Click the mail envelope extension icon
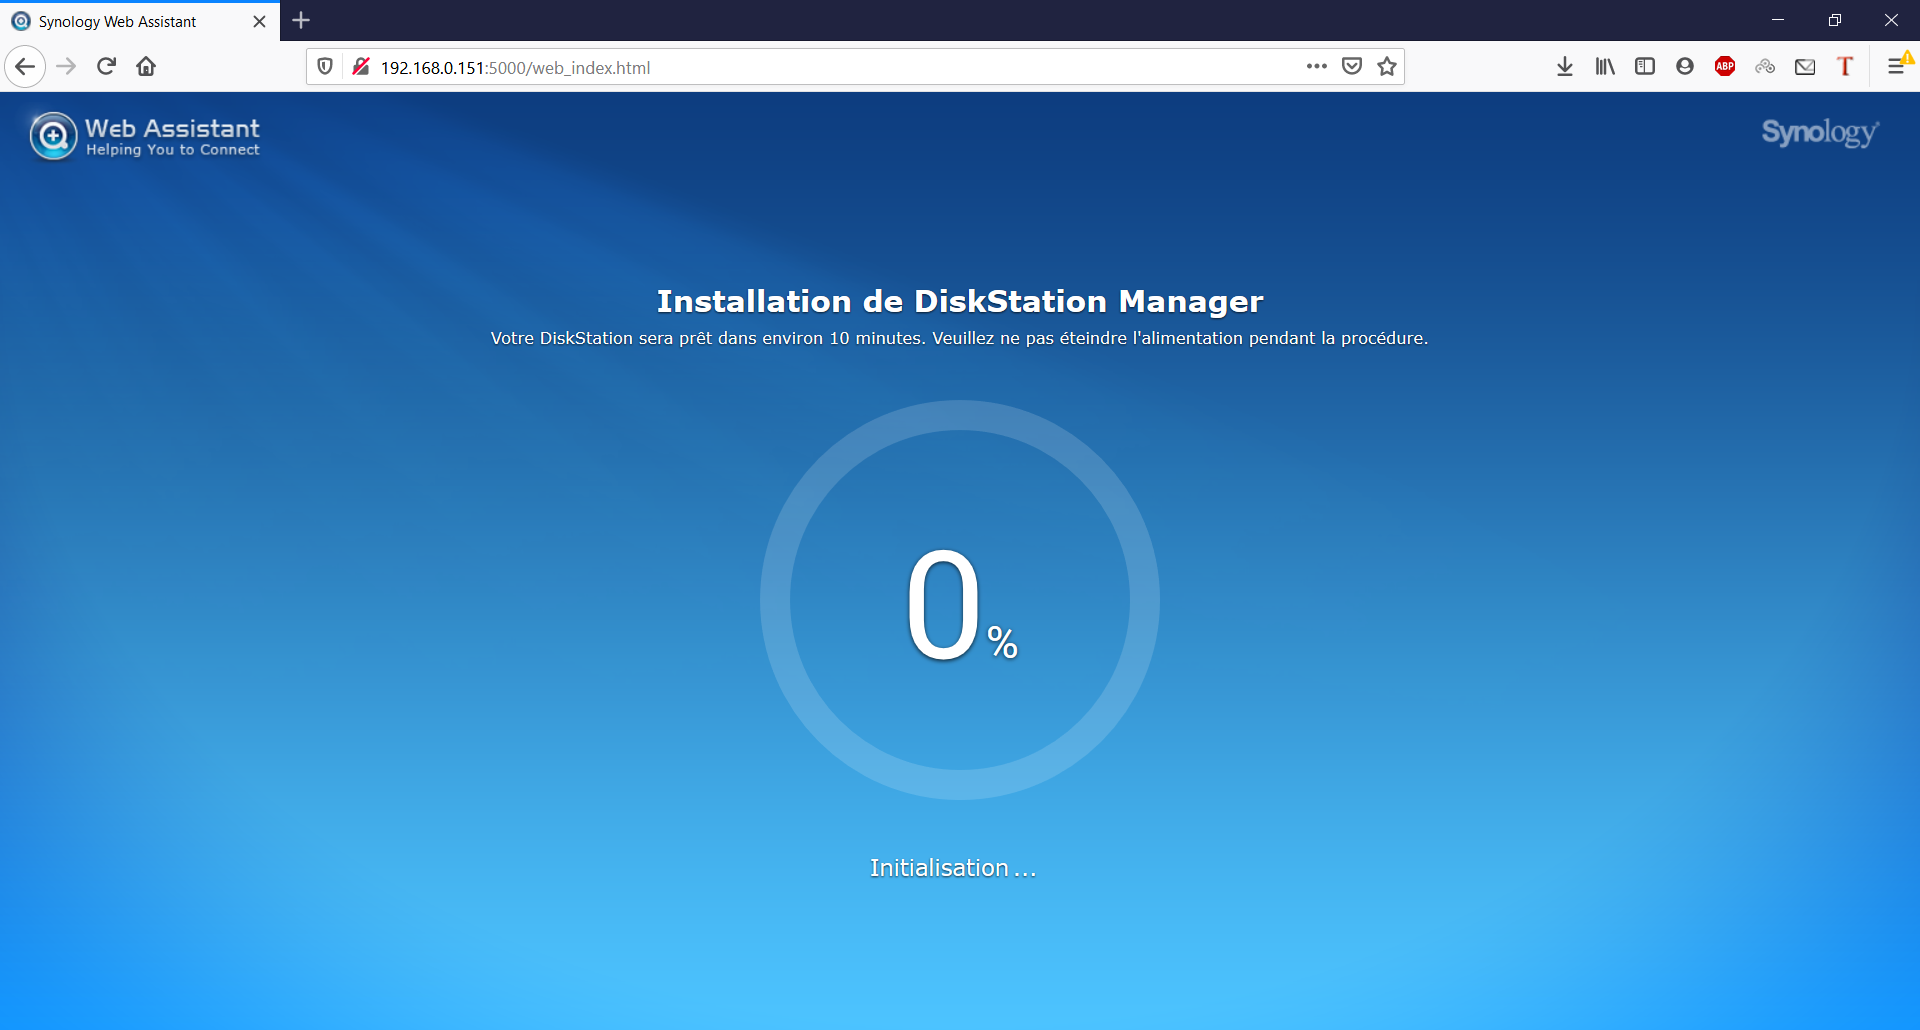1920x1030 pixels. click(1805, 67)
